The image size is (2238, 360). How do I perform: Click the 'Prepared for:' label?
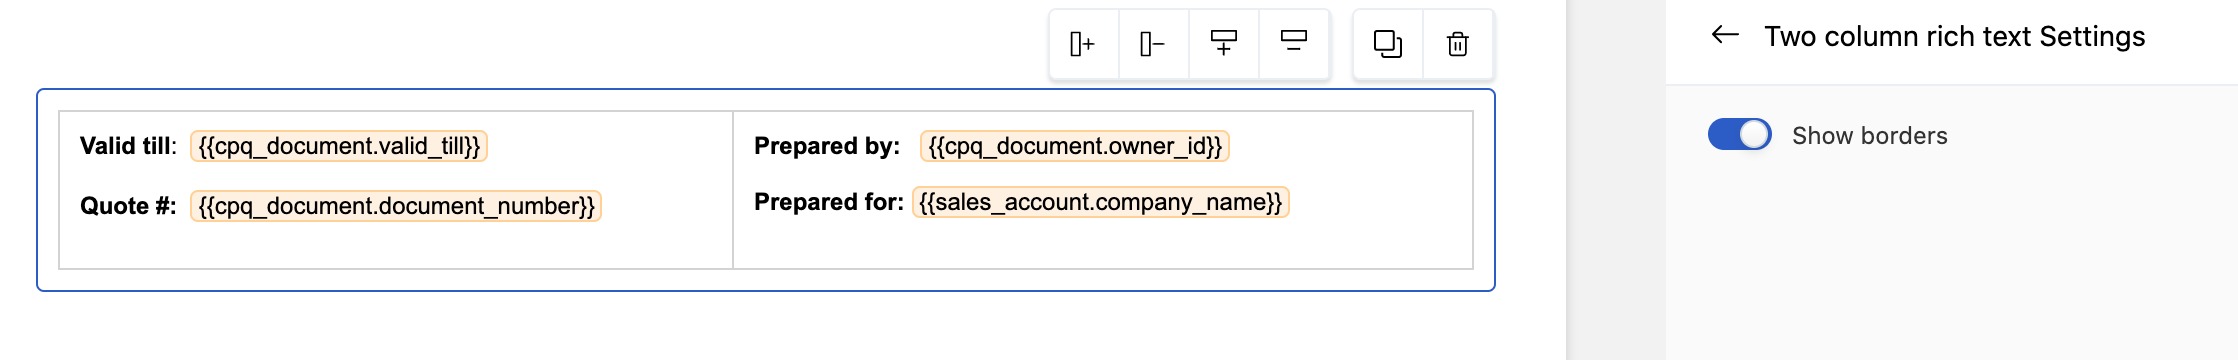click(829, 202)
